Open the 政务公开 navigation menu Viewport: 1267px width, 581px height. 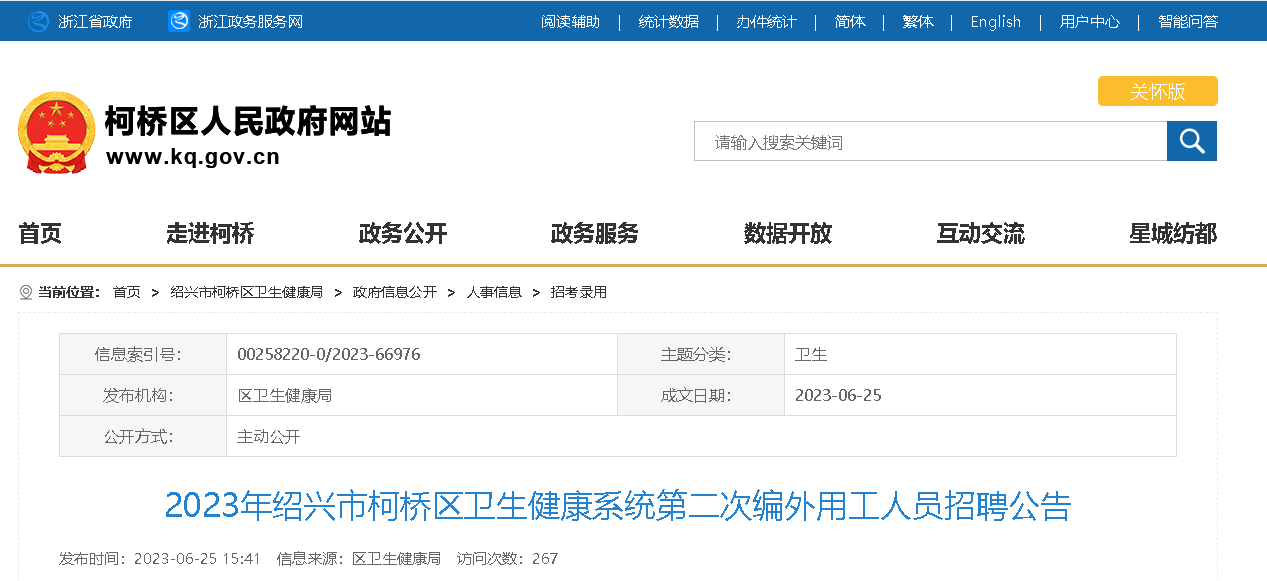coord(403,234)
